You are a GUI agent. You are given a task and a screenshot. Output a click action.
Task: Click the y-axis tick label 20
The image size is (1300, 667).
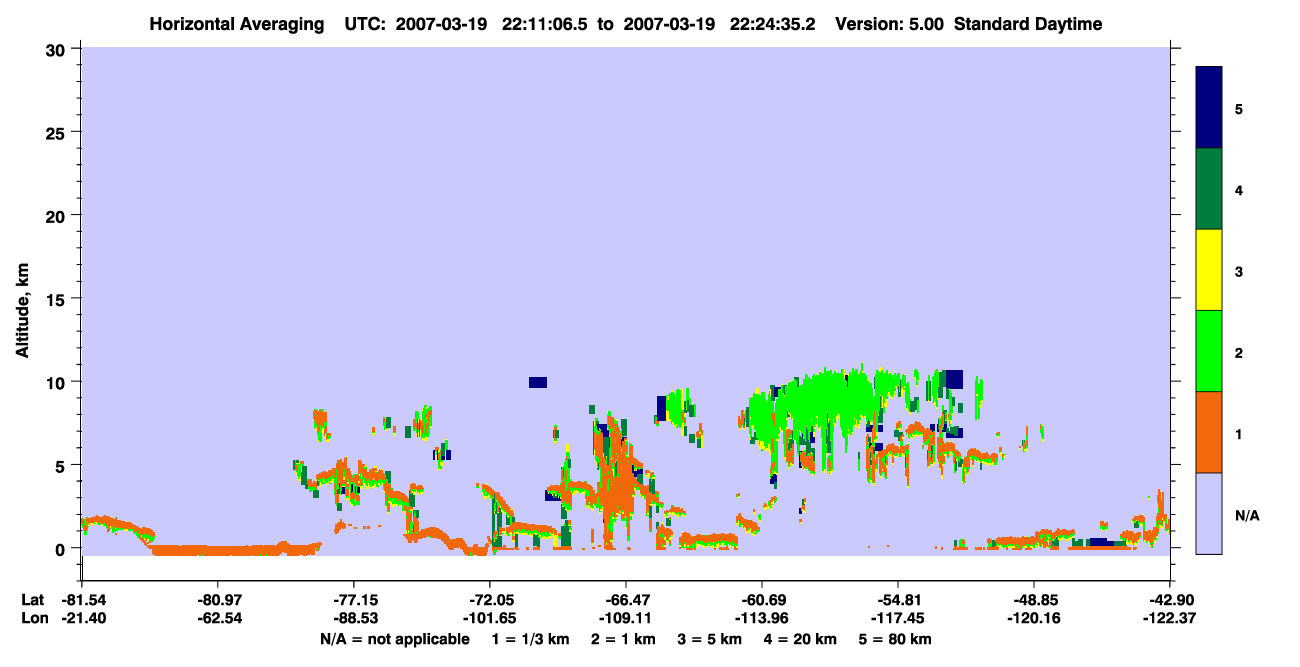pyautogui.click(x=58, y=215)
